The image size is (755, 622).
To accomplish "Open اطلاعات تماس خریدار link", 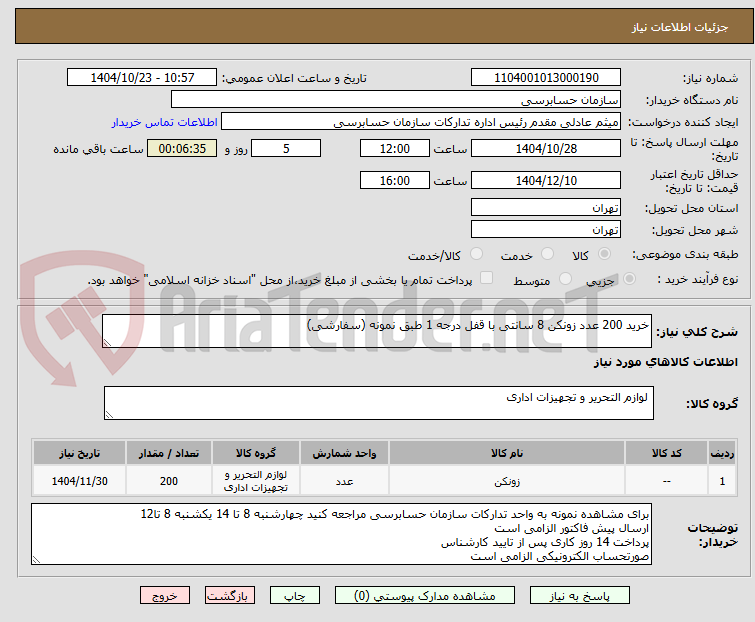I will [165, 122].
